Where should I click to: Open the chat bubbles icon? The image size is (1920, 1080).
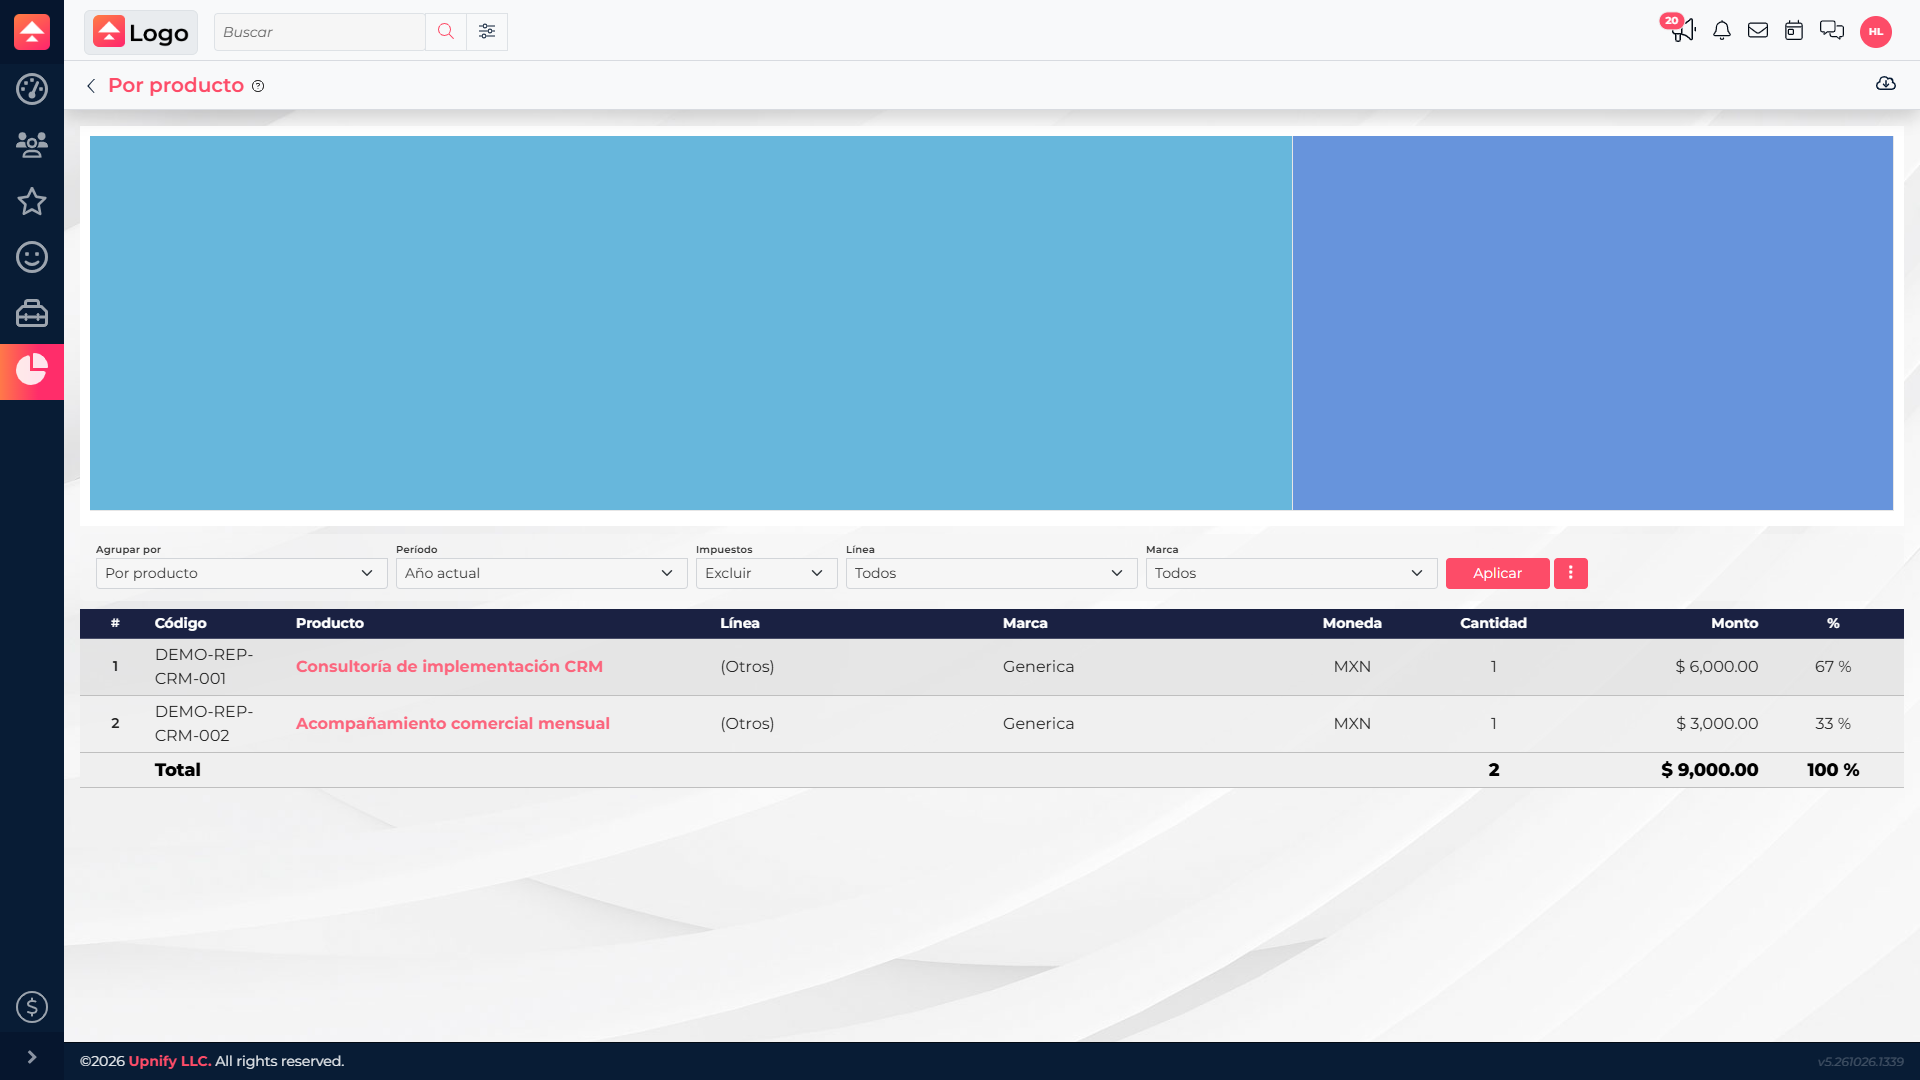tap(1832, 31)
